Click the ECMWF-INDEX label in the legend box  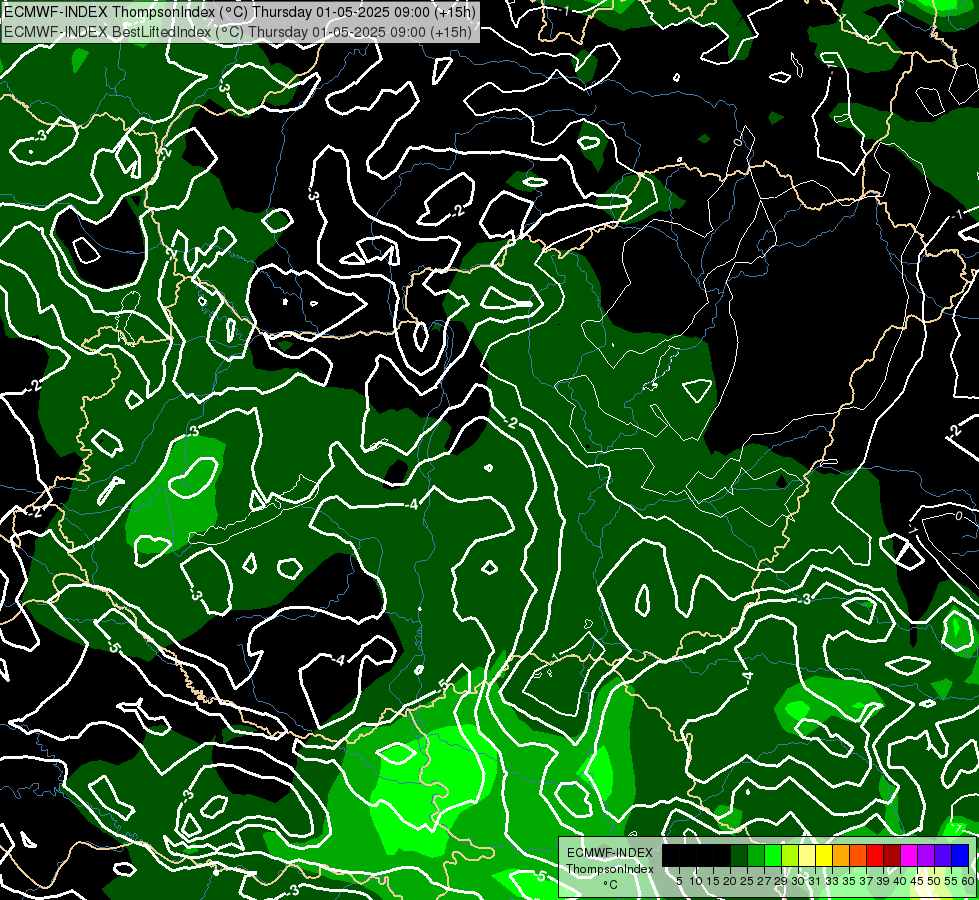(610, 853)
